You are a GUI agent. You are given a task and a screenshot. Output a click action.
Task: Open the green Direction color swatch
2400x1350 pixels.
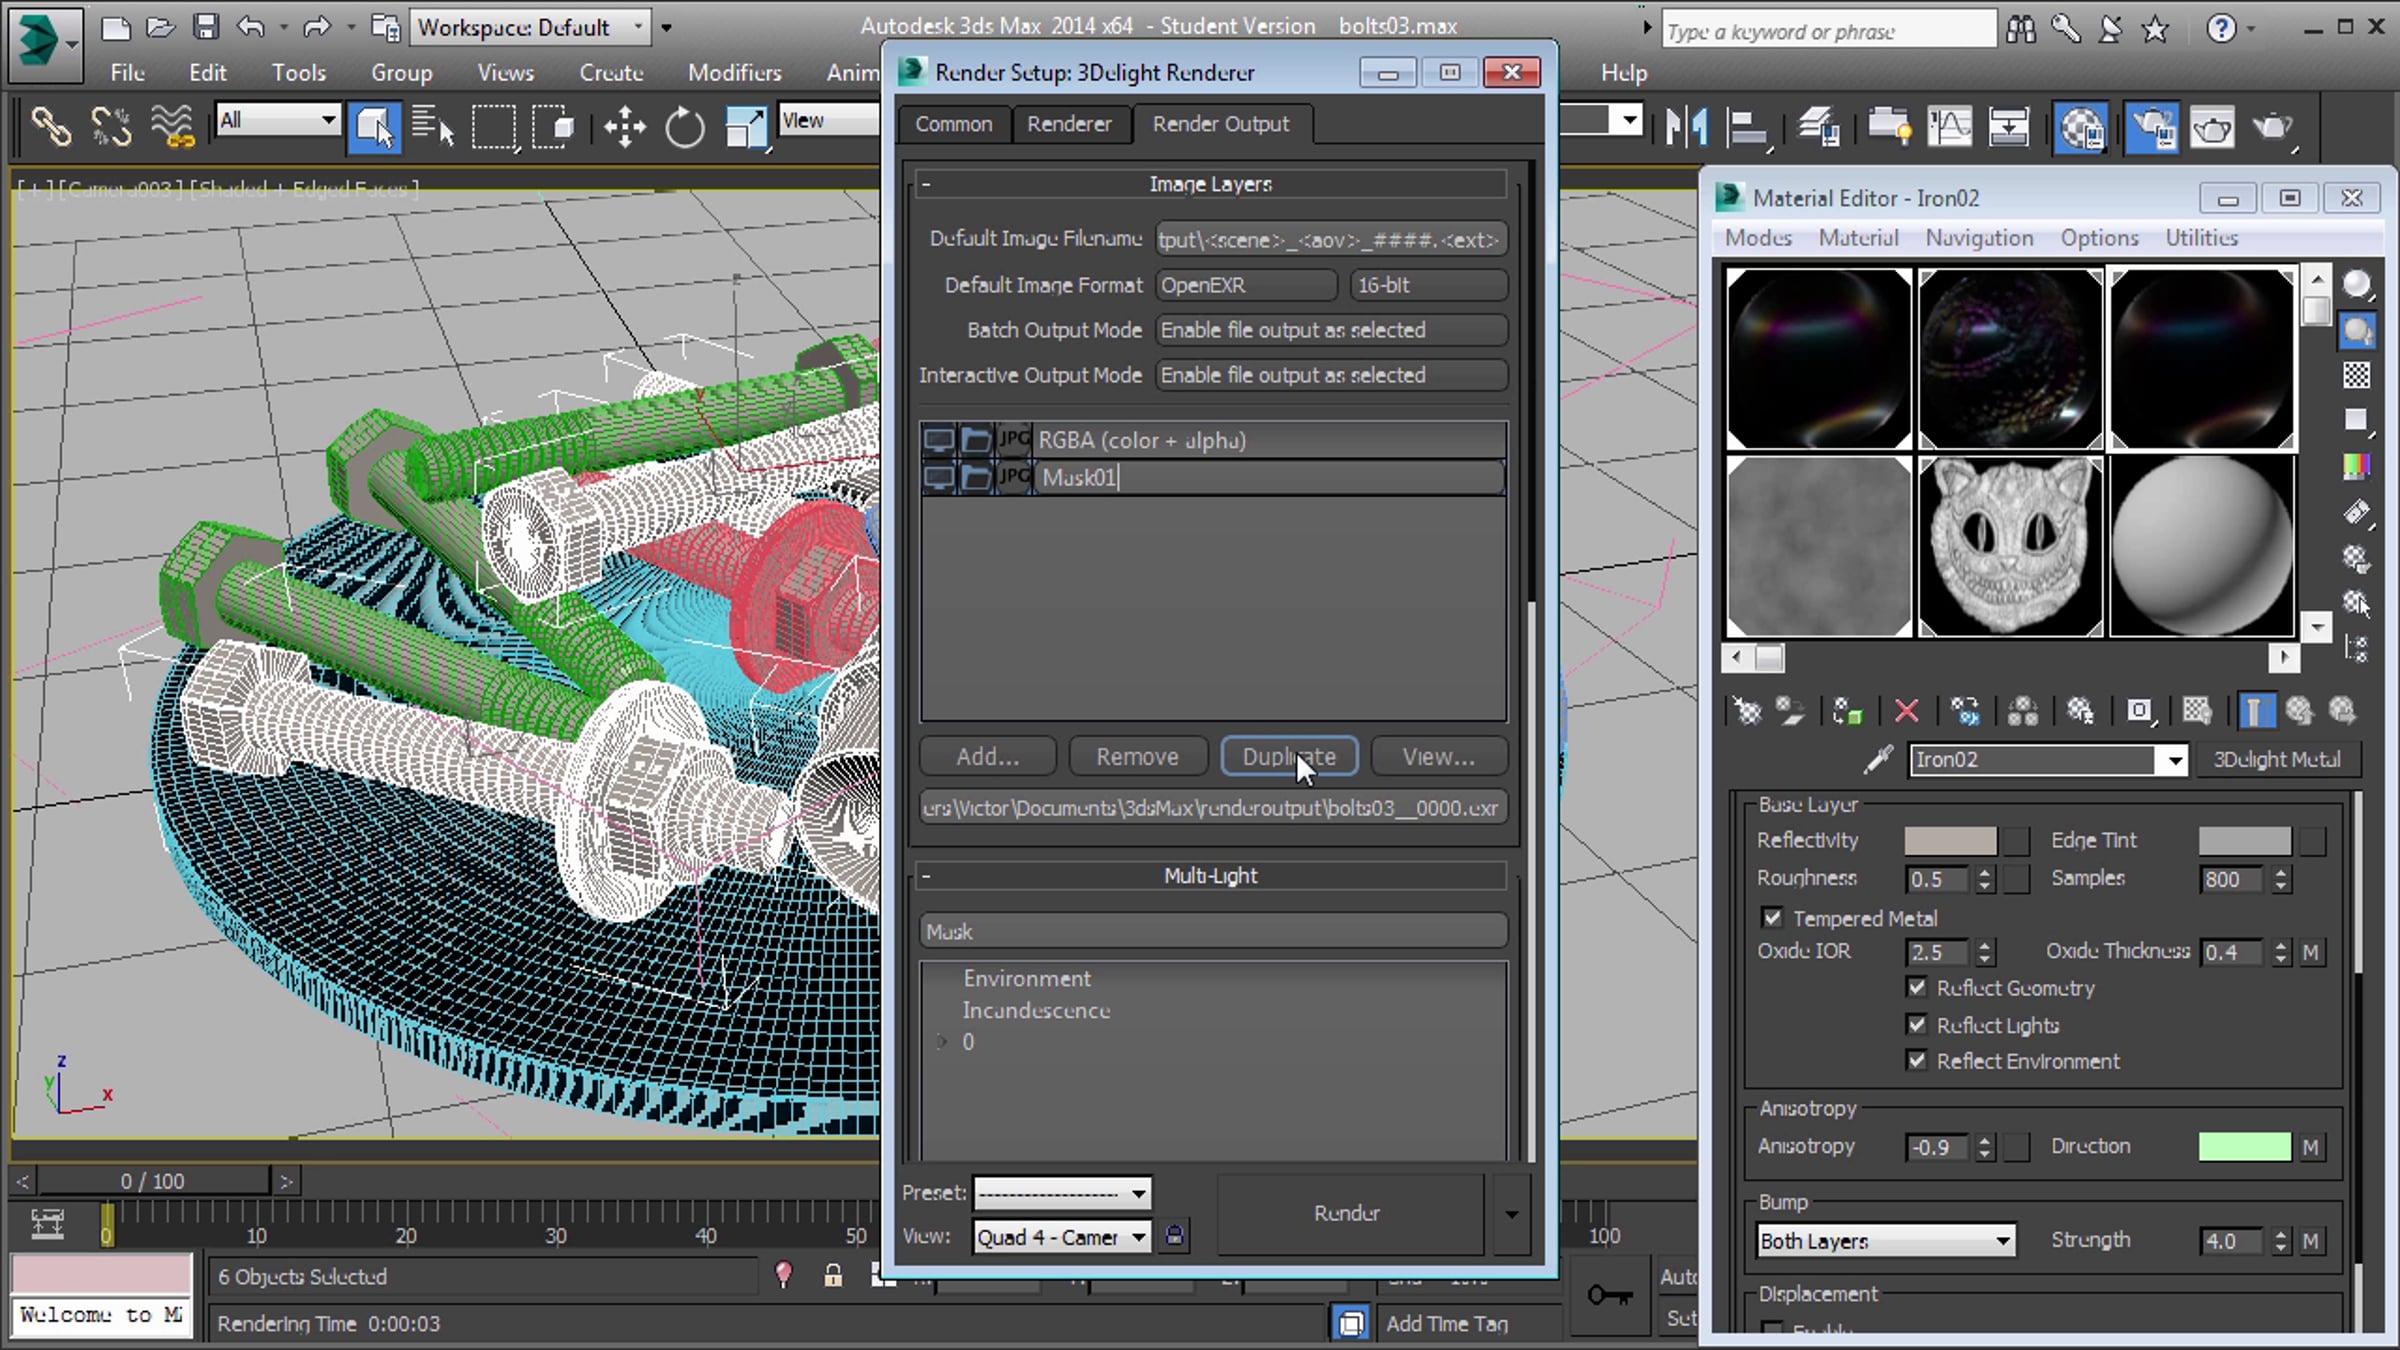point(2244,1147)
